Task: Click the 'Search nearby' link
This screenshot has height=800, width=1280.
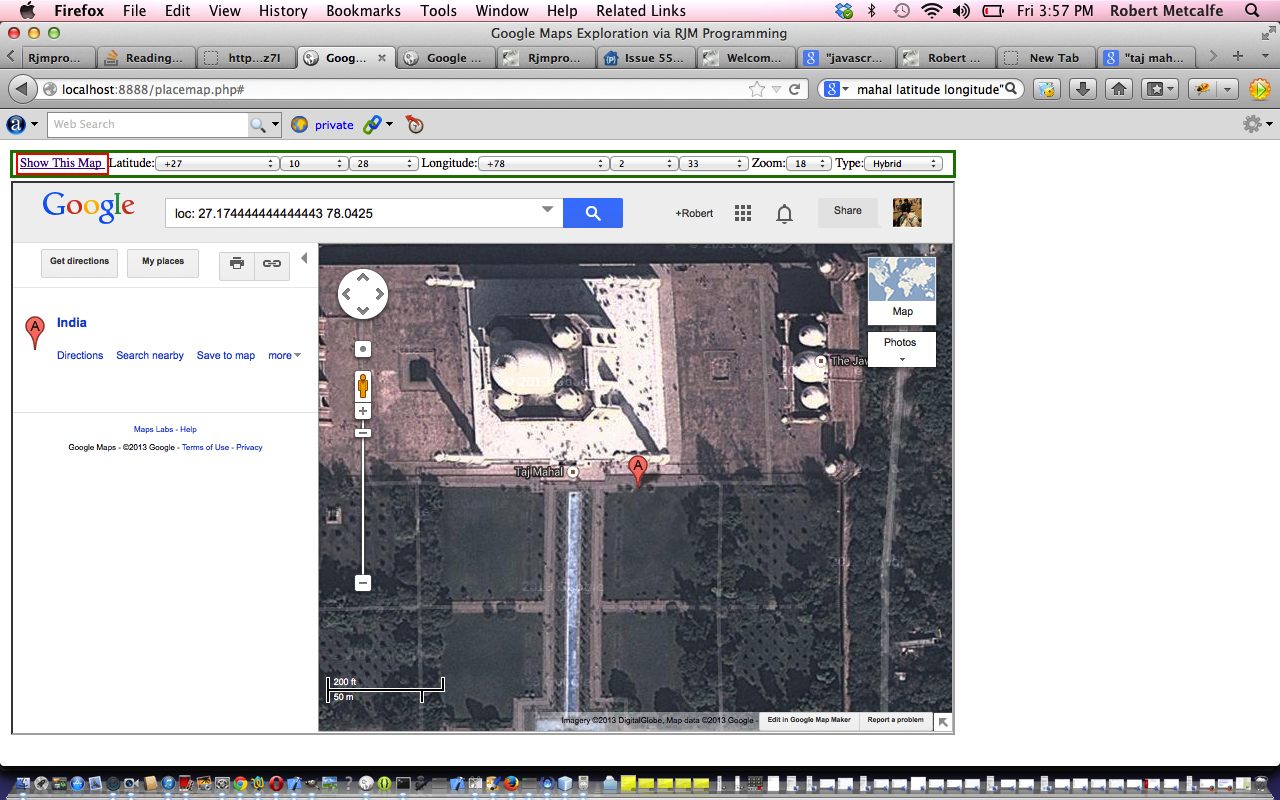Action: coord(150,355)
